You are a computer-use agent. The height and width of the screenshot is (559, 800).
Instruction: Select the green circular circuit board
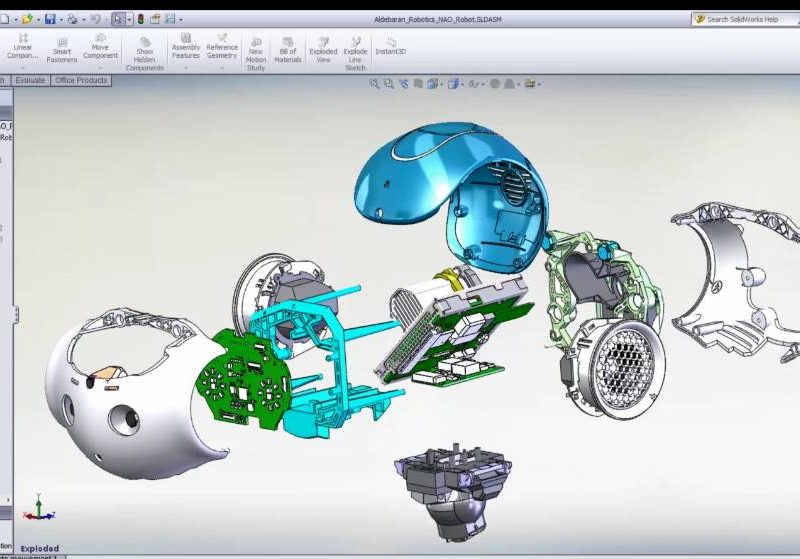click(x=242, y=380)
